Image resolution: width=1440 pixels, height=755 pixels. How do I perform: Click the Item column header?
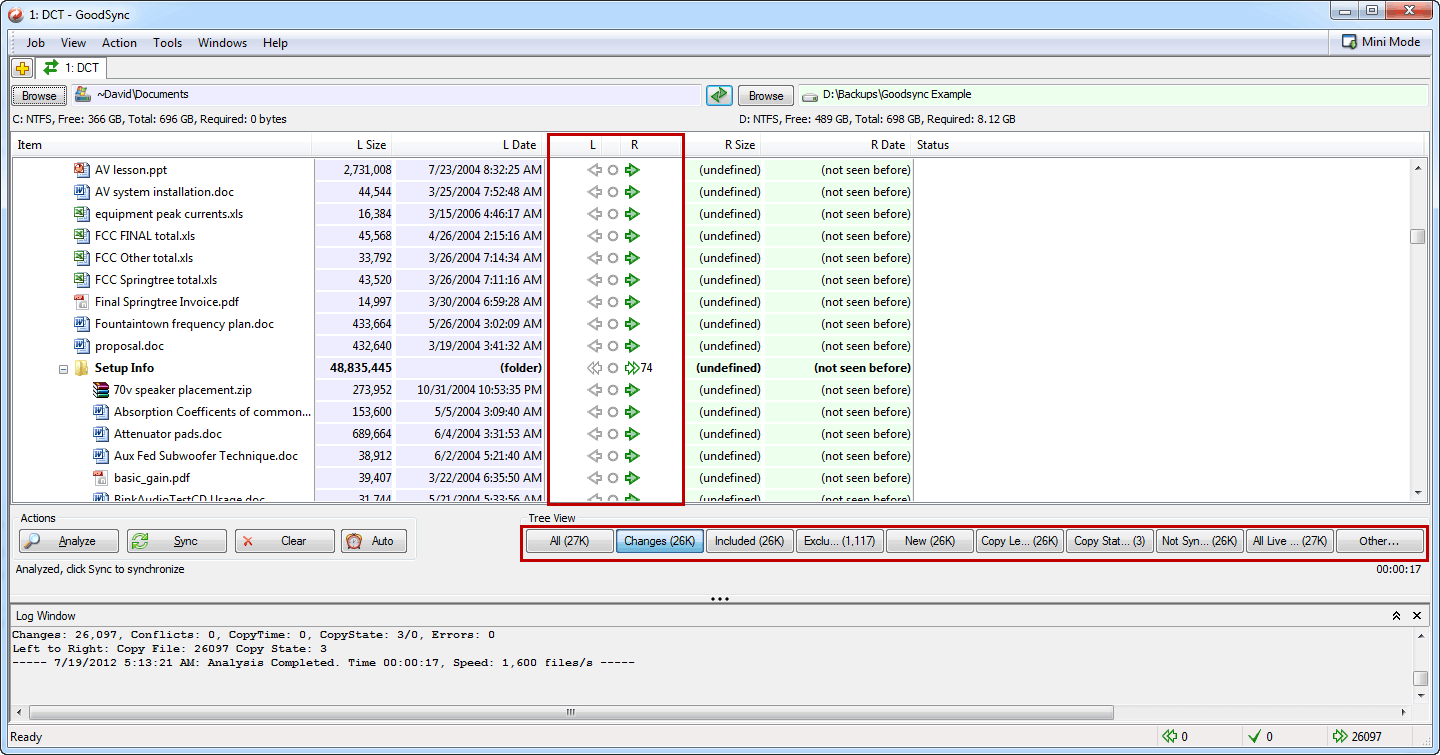tap(162, 145)
